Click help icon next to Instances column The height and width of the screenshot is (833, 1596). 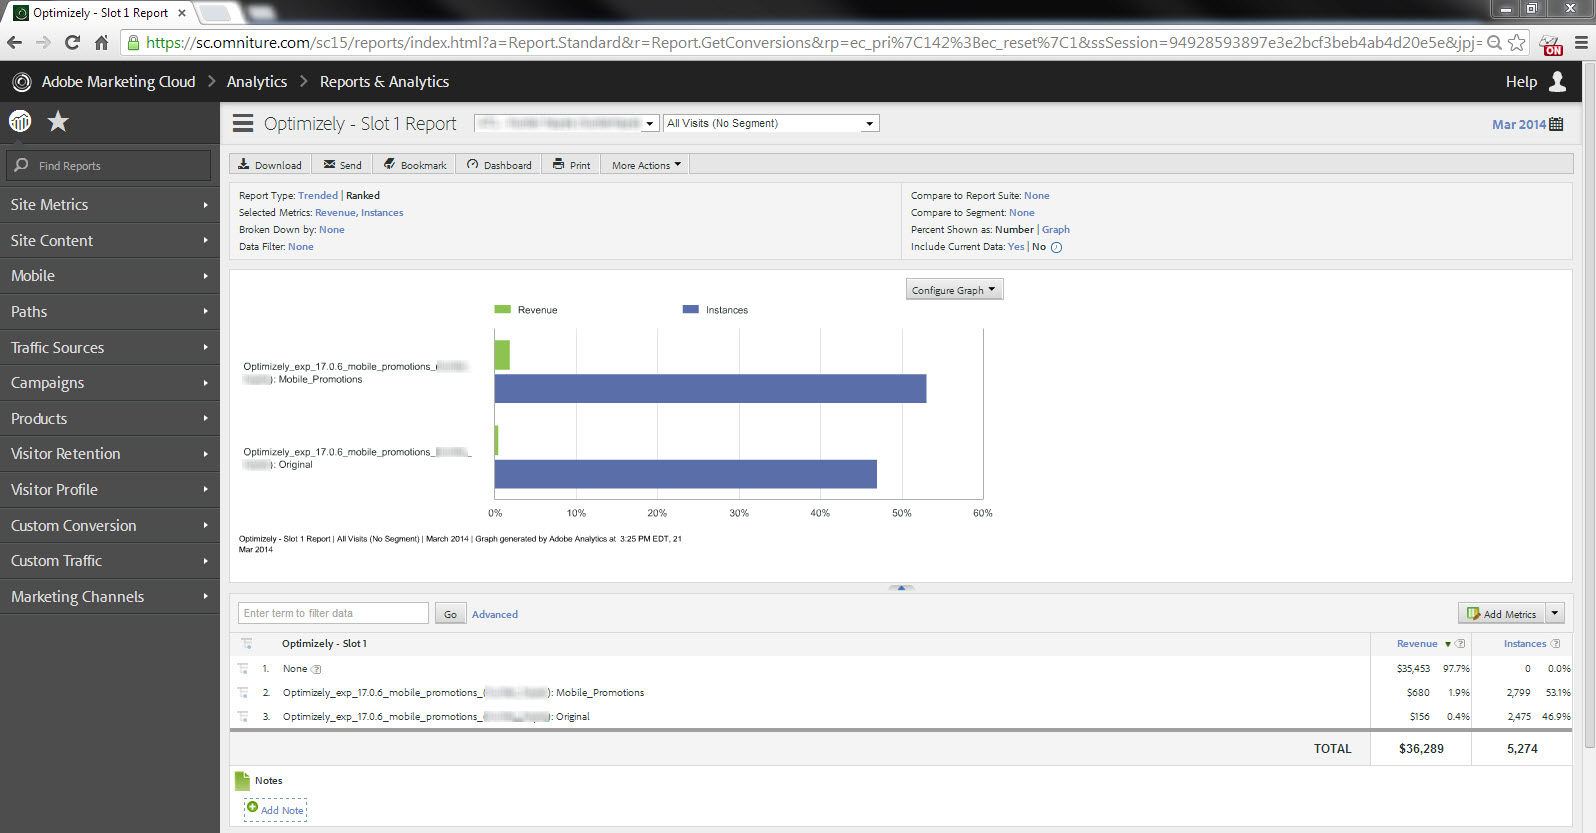point(1555,644)
